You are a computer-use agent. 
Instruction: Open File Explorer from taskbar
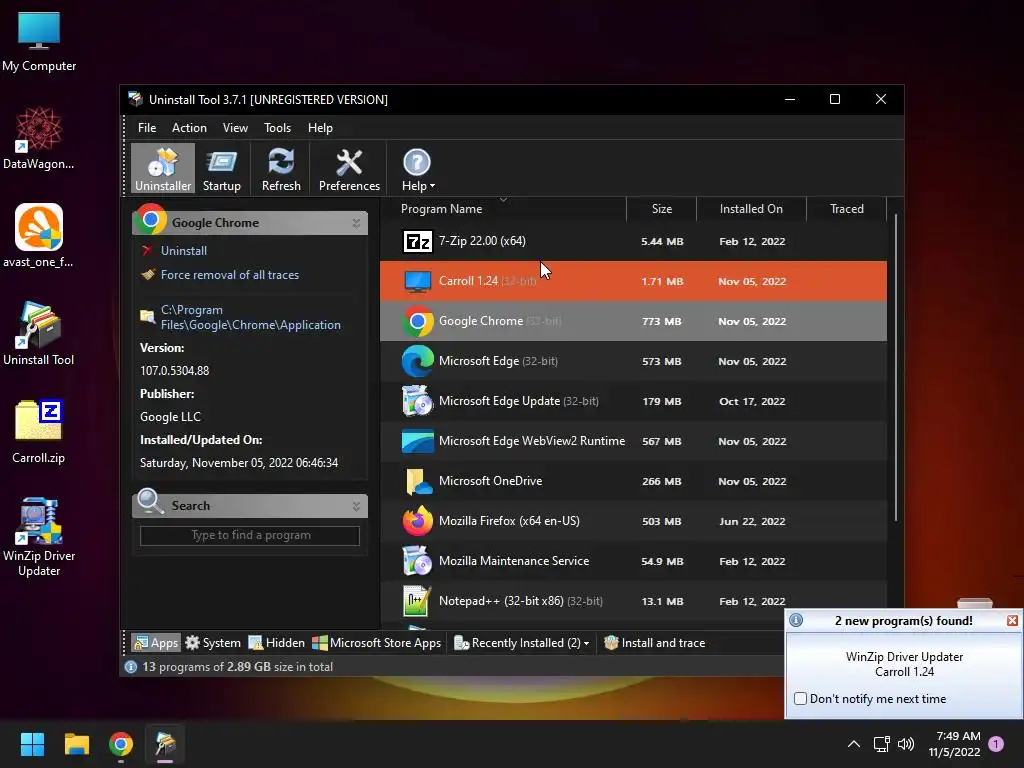(x=76, y=744)
